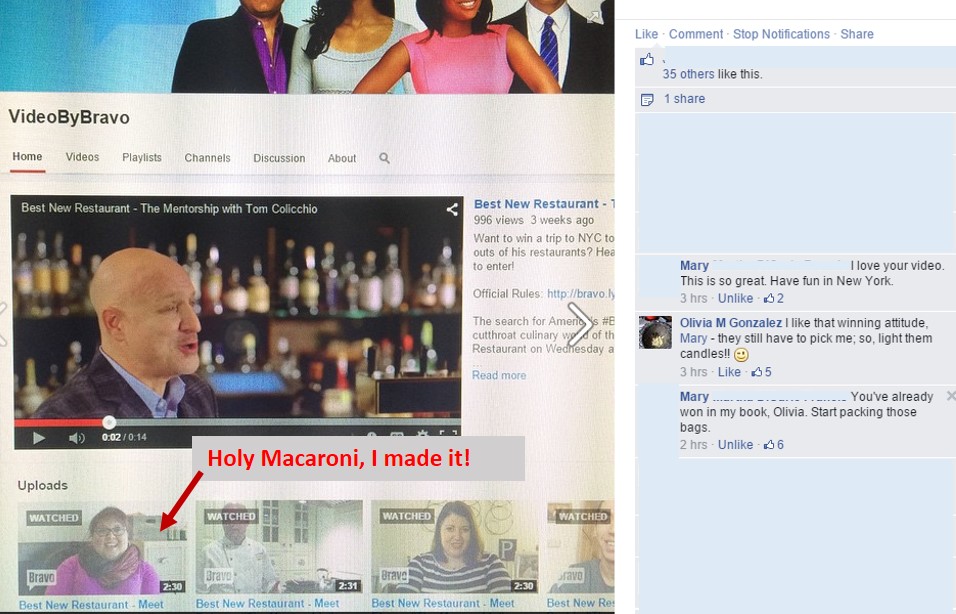Viewport: 956px width, 614px height.
Task: Click thumbs-up icon above likes count
Action: pos(647,60)
